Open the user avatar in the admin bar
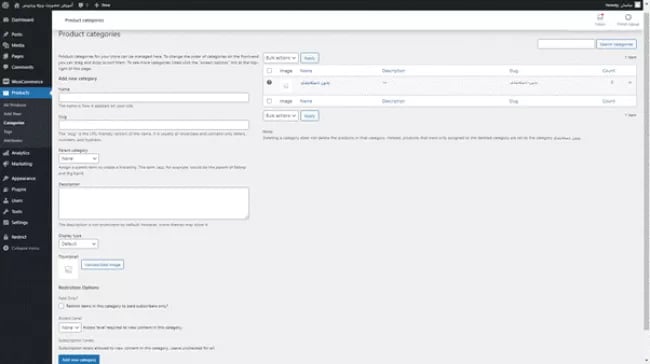Viewport: 650px width, 364px height. coord(638,5)
